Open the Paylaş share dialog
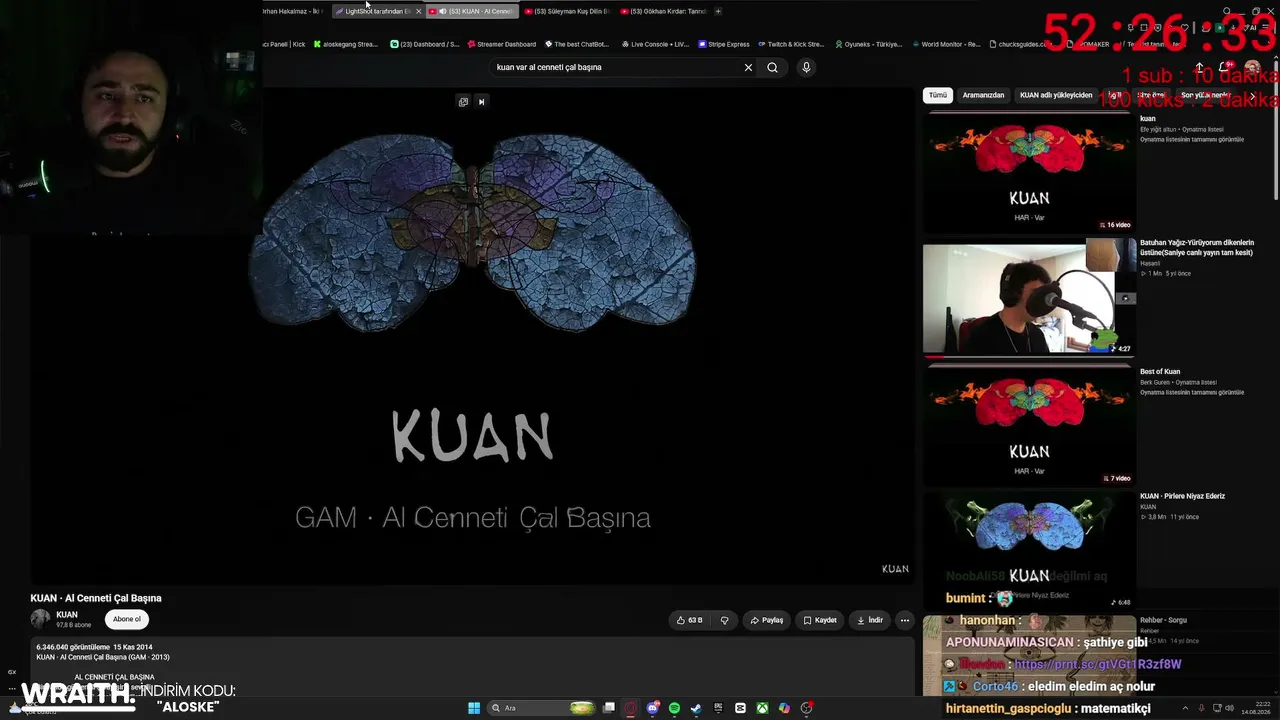 tap(767, 620)
